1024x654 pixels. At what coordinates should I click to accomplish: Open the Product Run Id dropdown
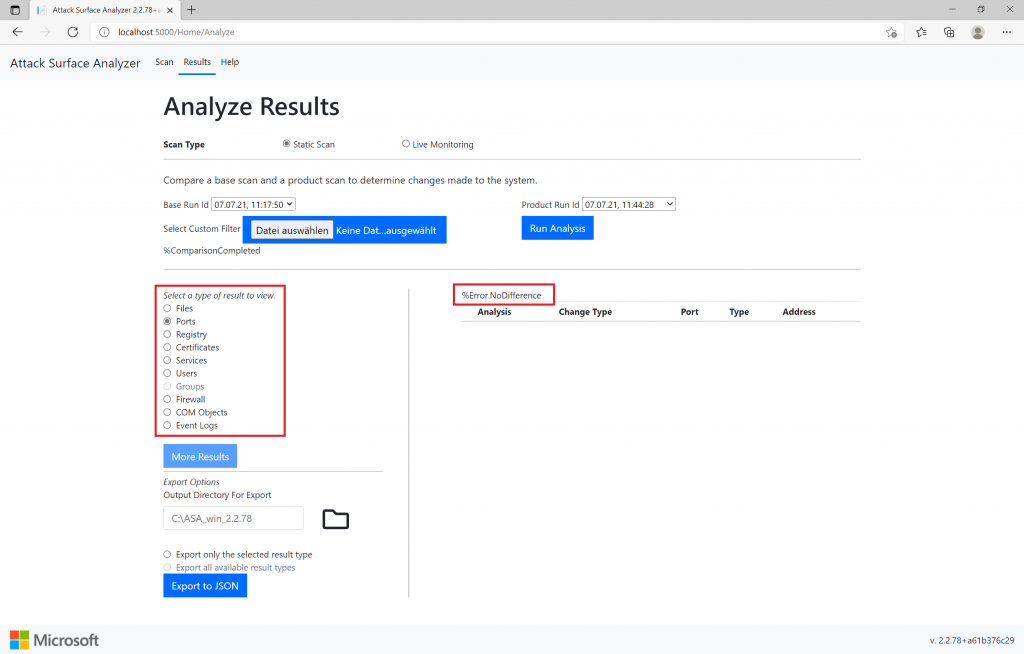pyautogui.click(x=628, y=204)
